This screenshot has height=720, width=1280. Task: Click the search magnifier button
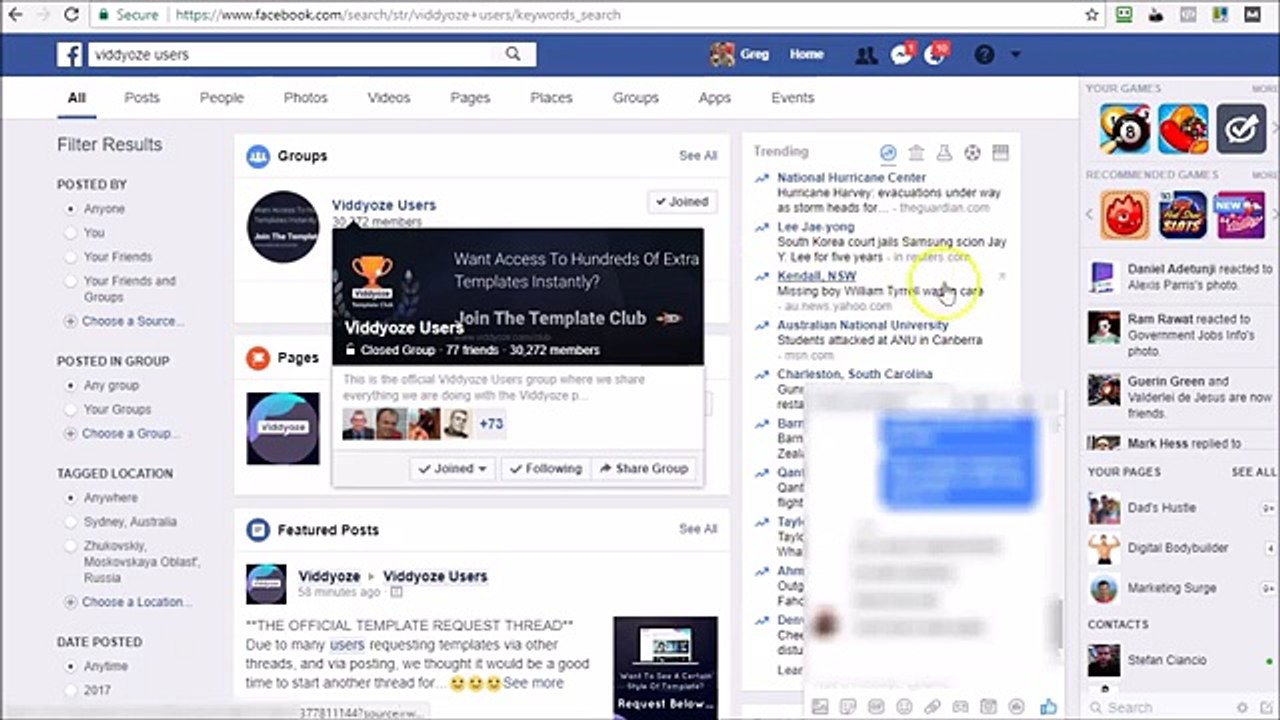coord(513,54)
